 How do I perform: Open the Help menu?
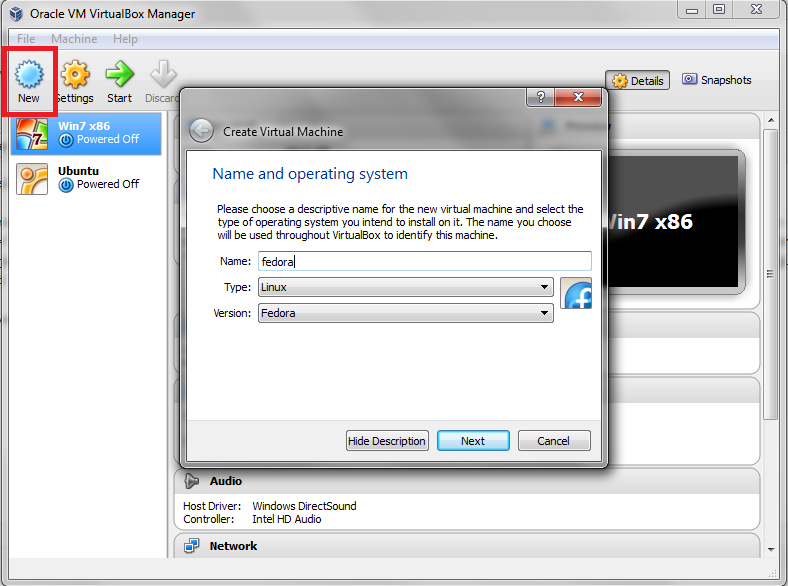click(125, 39)
